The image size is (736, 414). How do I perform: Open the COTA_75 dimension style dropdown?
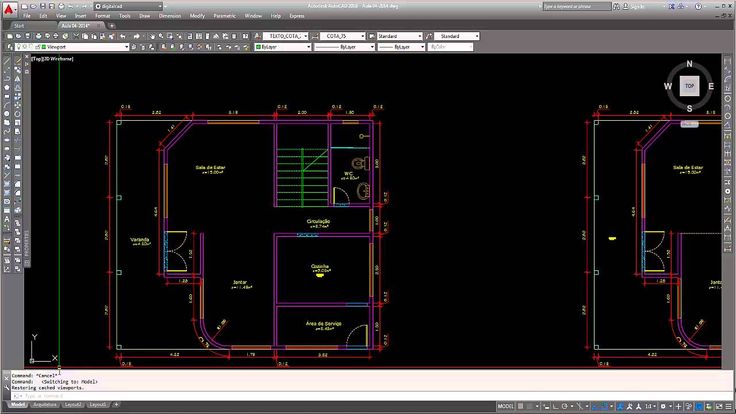click(343, 36)
